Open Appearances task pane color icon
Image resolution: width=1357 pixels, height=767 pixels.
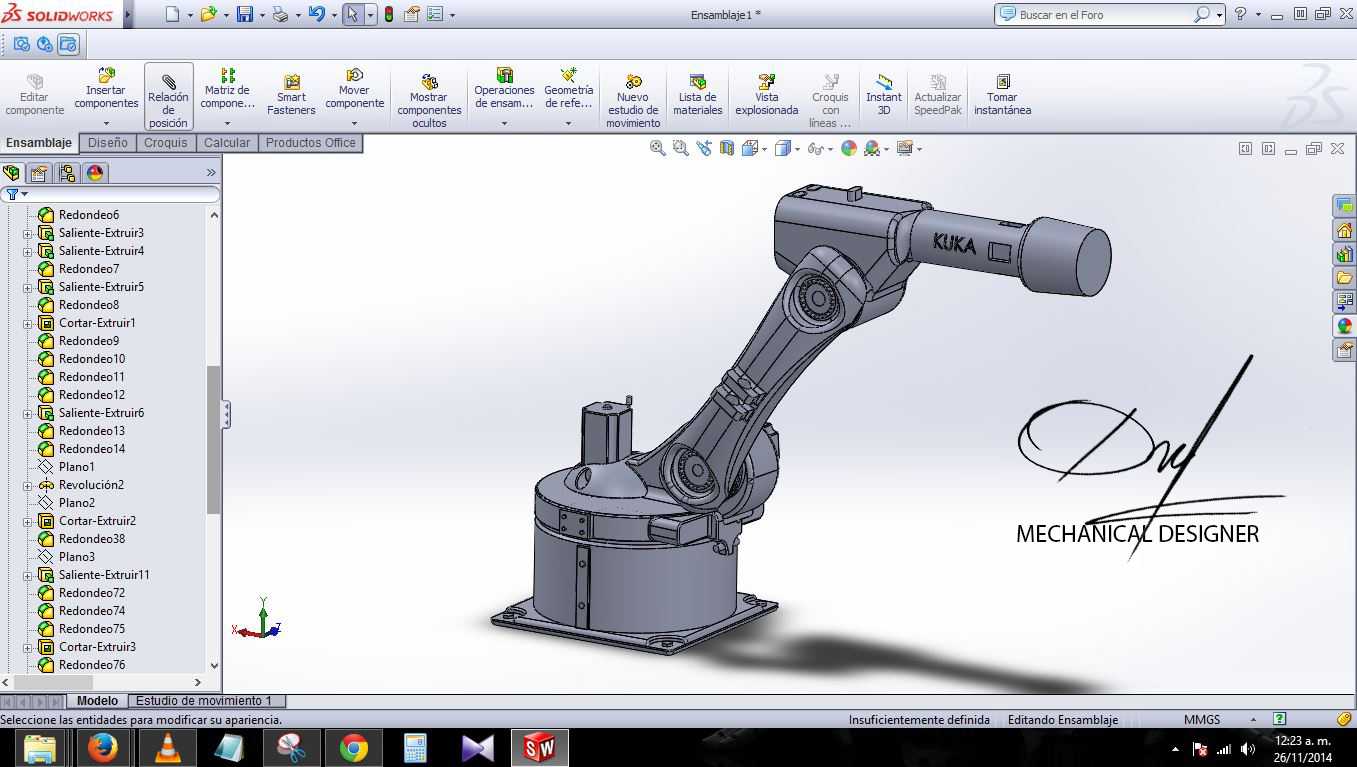(1344, 326)
